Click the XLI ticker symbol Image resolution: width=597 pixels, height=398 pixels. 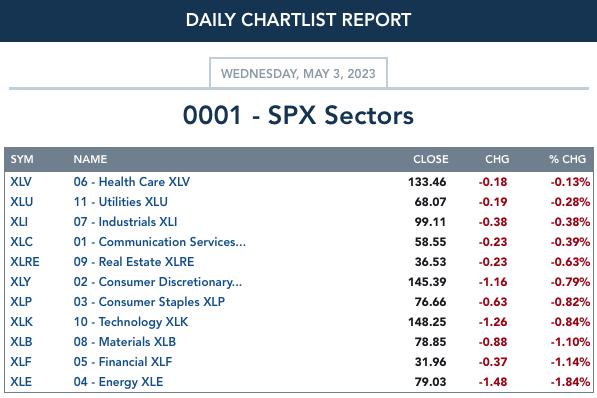click(x=19, y=222)
